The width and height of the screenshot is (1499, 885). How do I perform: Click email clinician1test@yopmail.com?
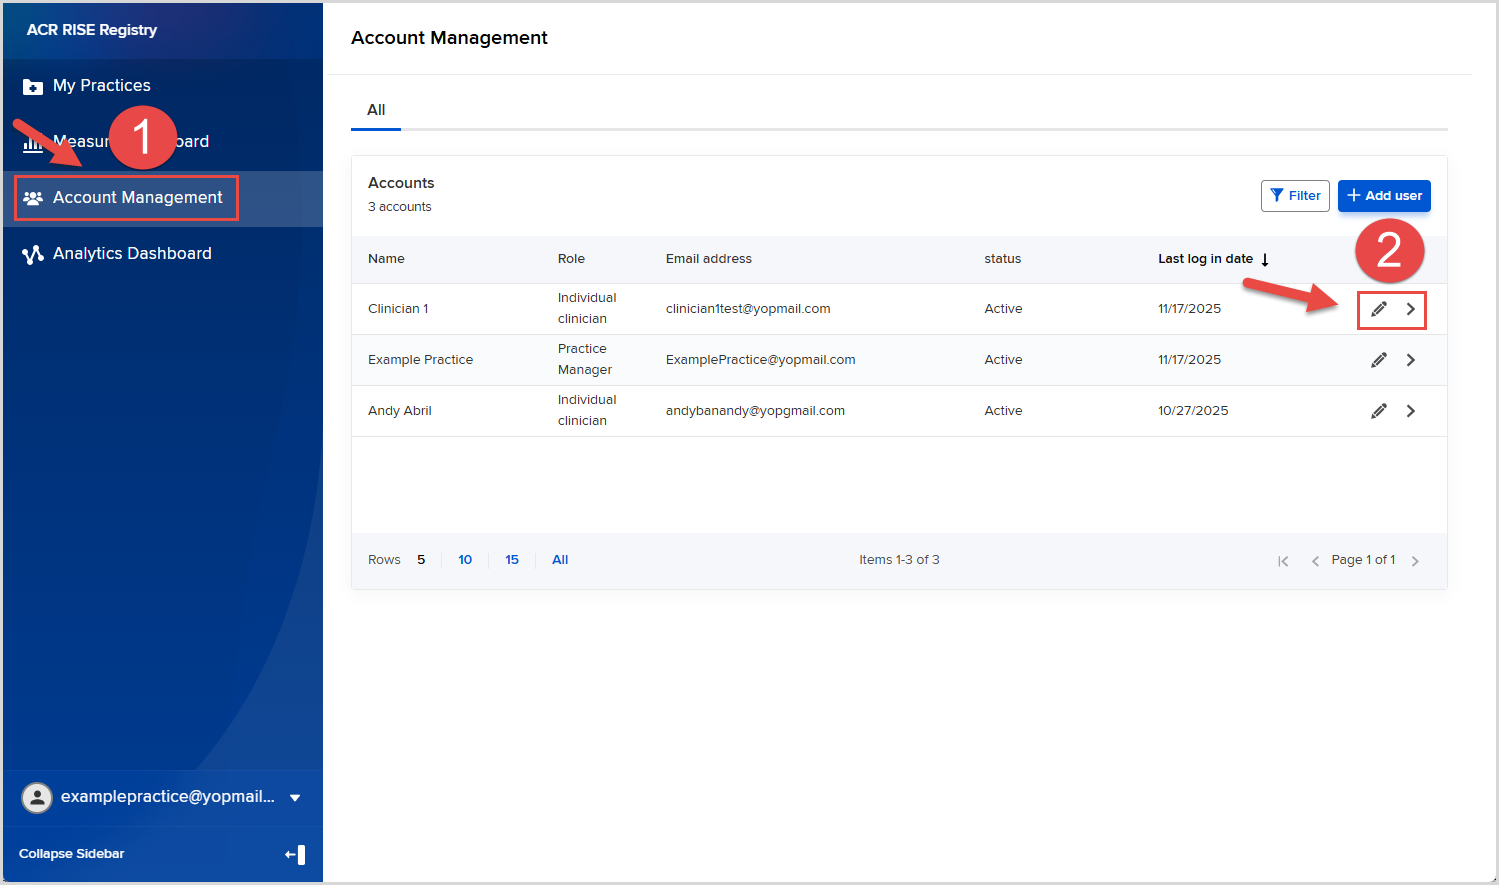(x=748, y=309)
